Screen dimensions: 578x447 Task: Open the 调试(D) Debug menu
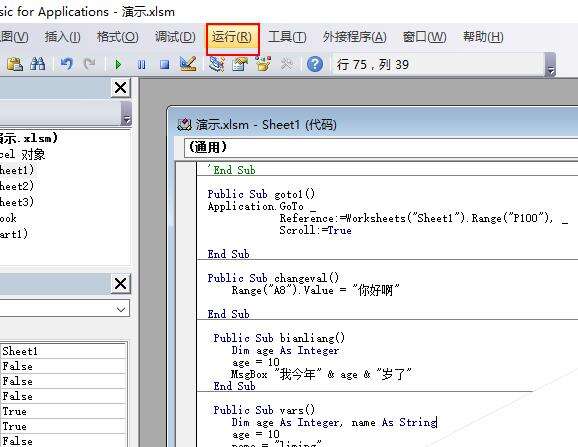(x=175, y=37)
